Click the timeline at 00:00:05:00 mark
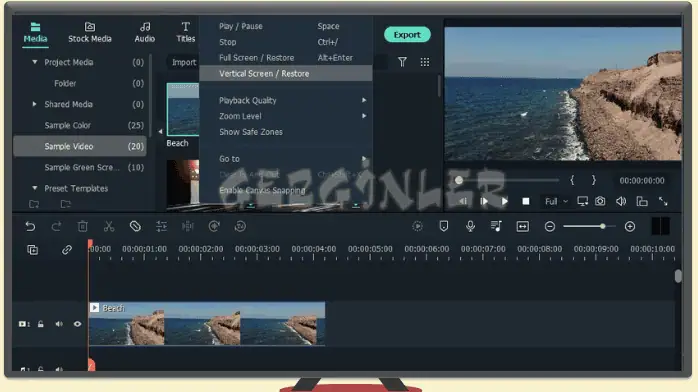The height and width of the screenshot is (392, 698). 370,249
